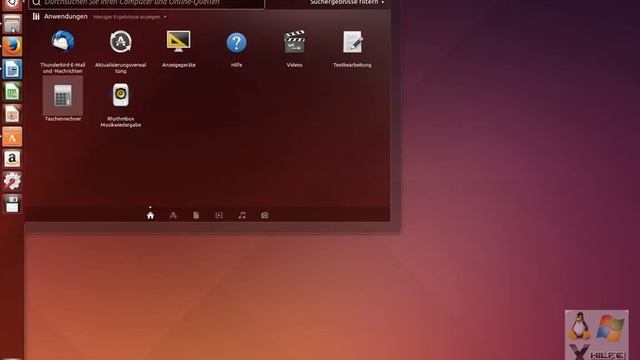Viewport: 640px width, 360px height.
Task: Collapse results via Weniger Ergebnisse anzeigen
Action: click(x=129, y=17)
